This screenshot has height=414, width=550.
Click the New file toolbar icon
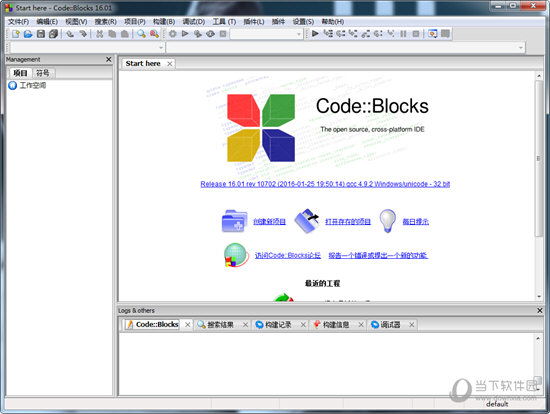coord(15,34)
